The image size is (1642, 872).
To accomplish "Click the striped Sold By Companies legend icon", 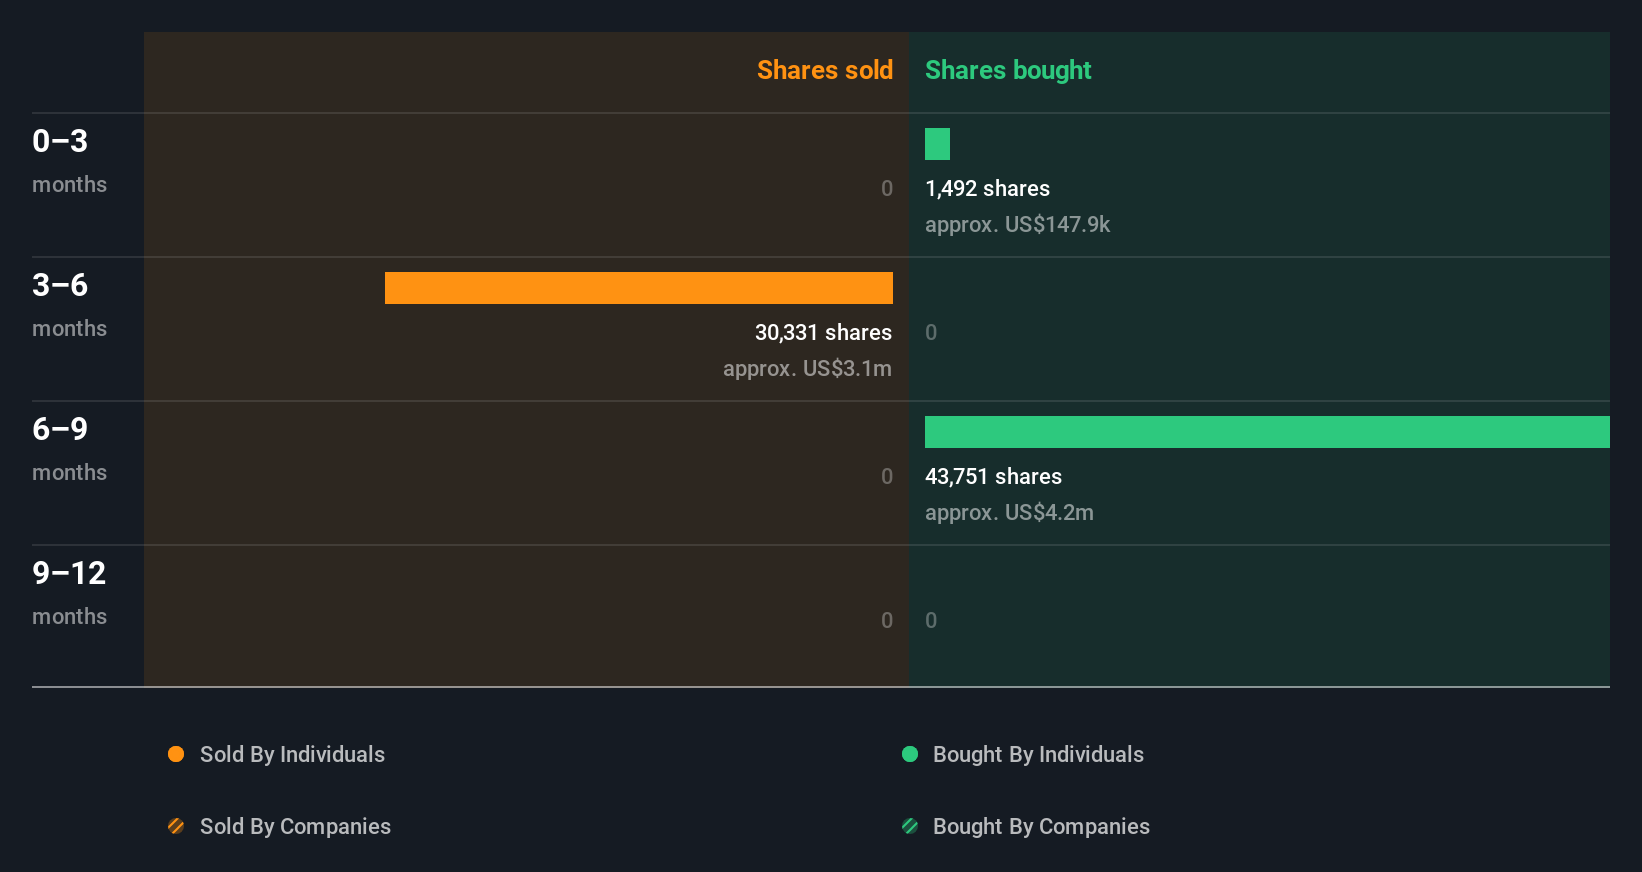I will 176,826.
